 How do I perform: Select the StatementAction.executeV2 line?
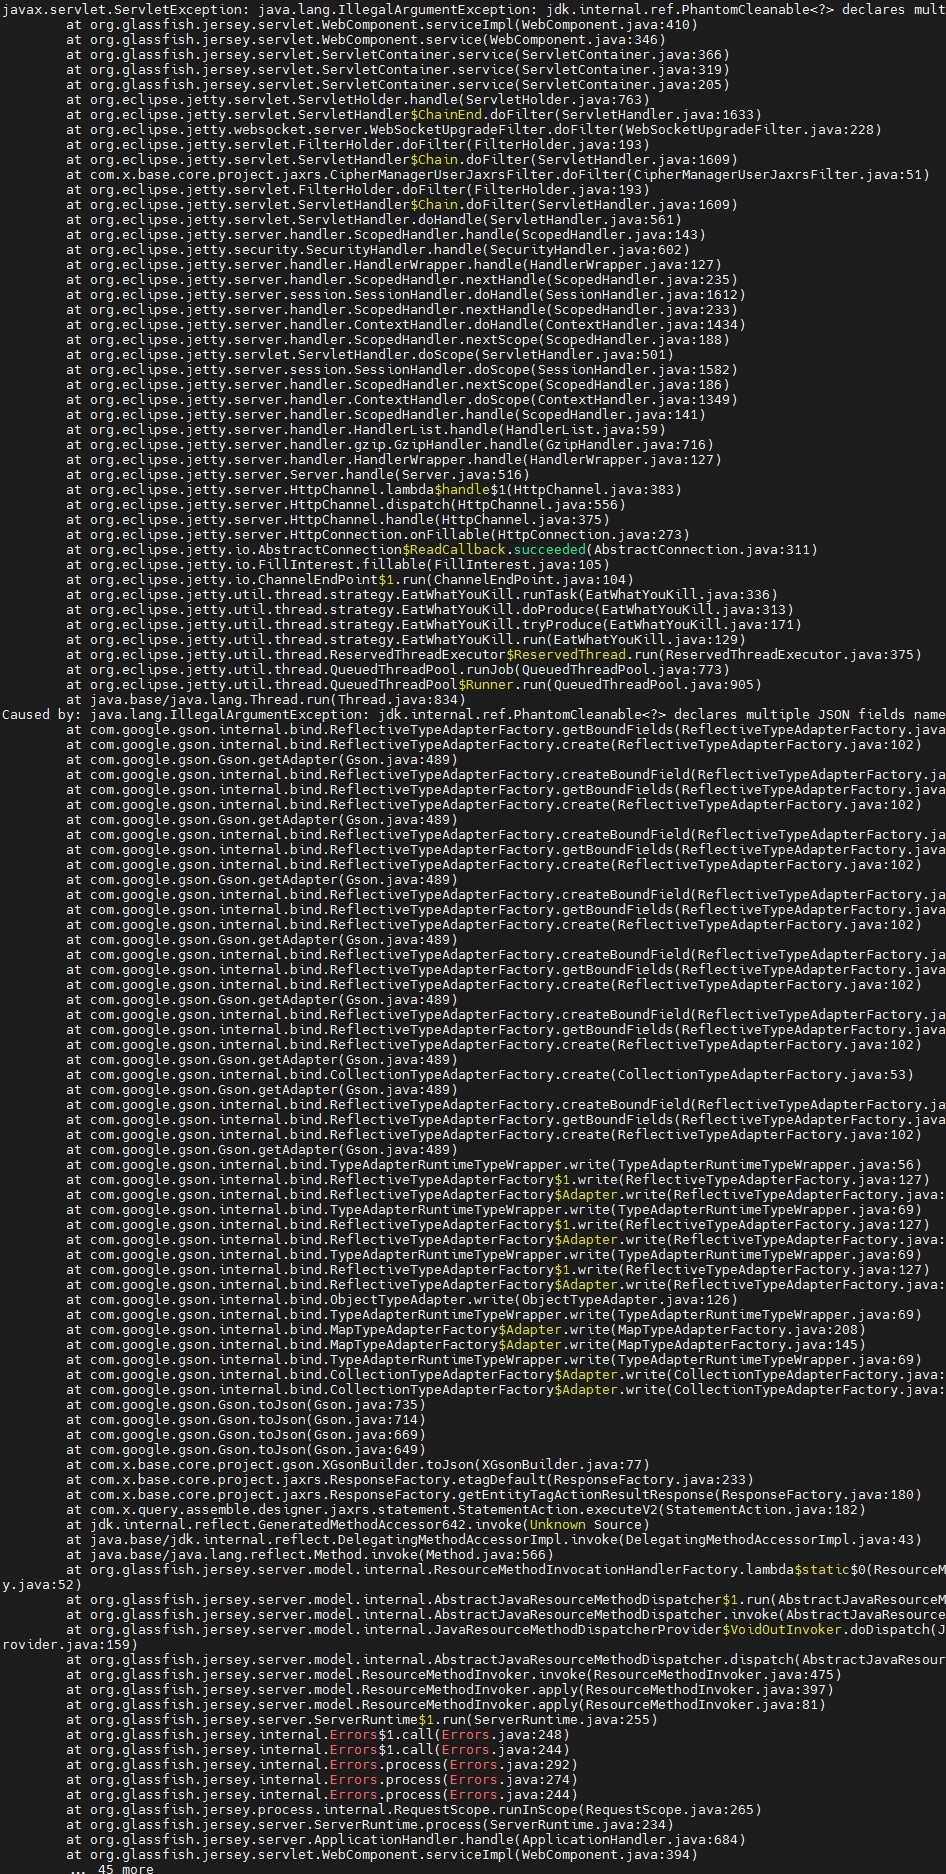point(466,1509)
